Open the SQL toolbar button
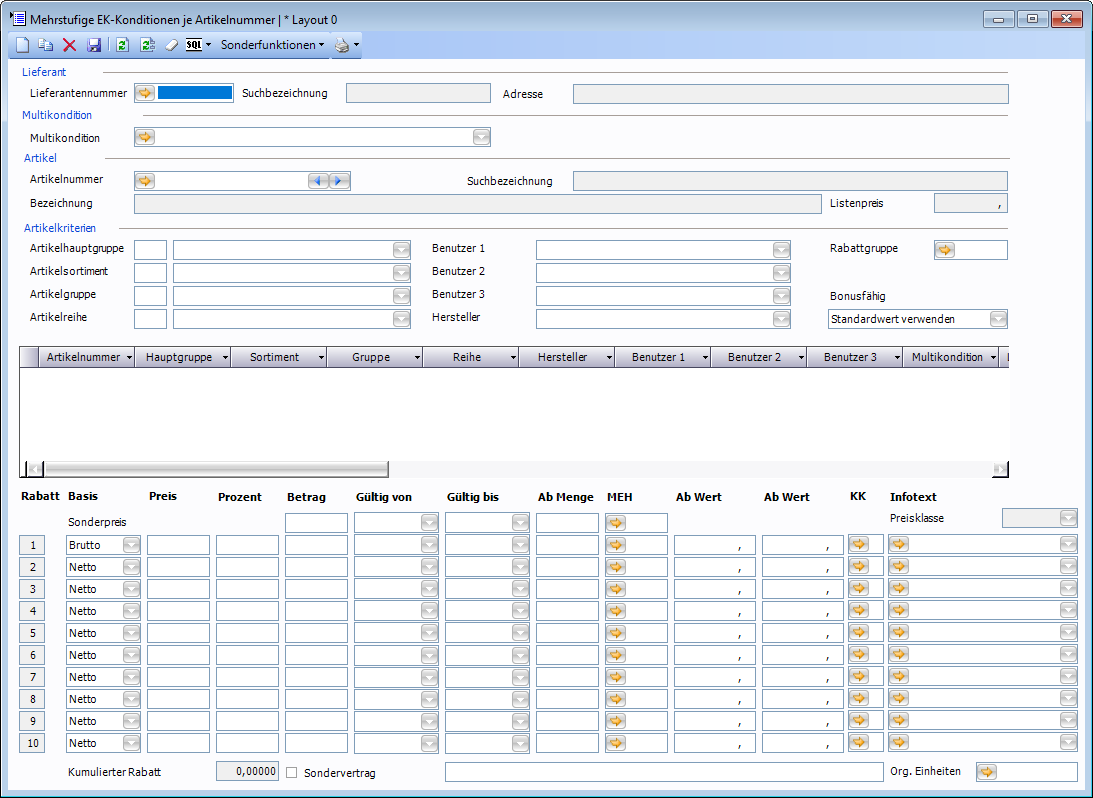The width and height of the screenshot is (1093, 798). point(194,45)
